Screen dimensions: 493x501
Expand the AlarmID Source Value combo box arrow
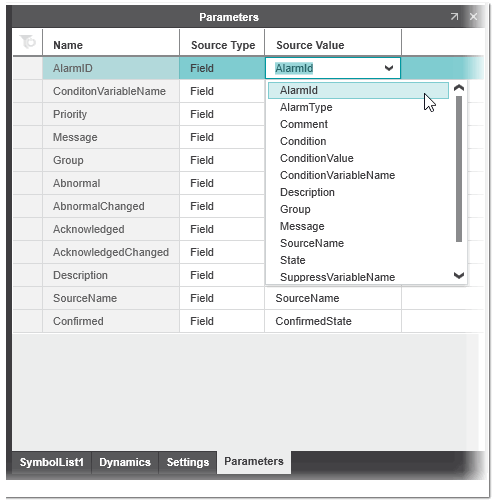[x=389, y=68]
